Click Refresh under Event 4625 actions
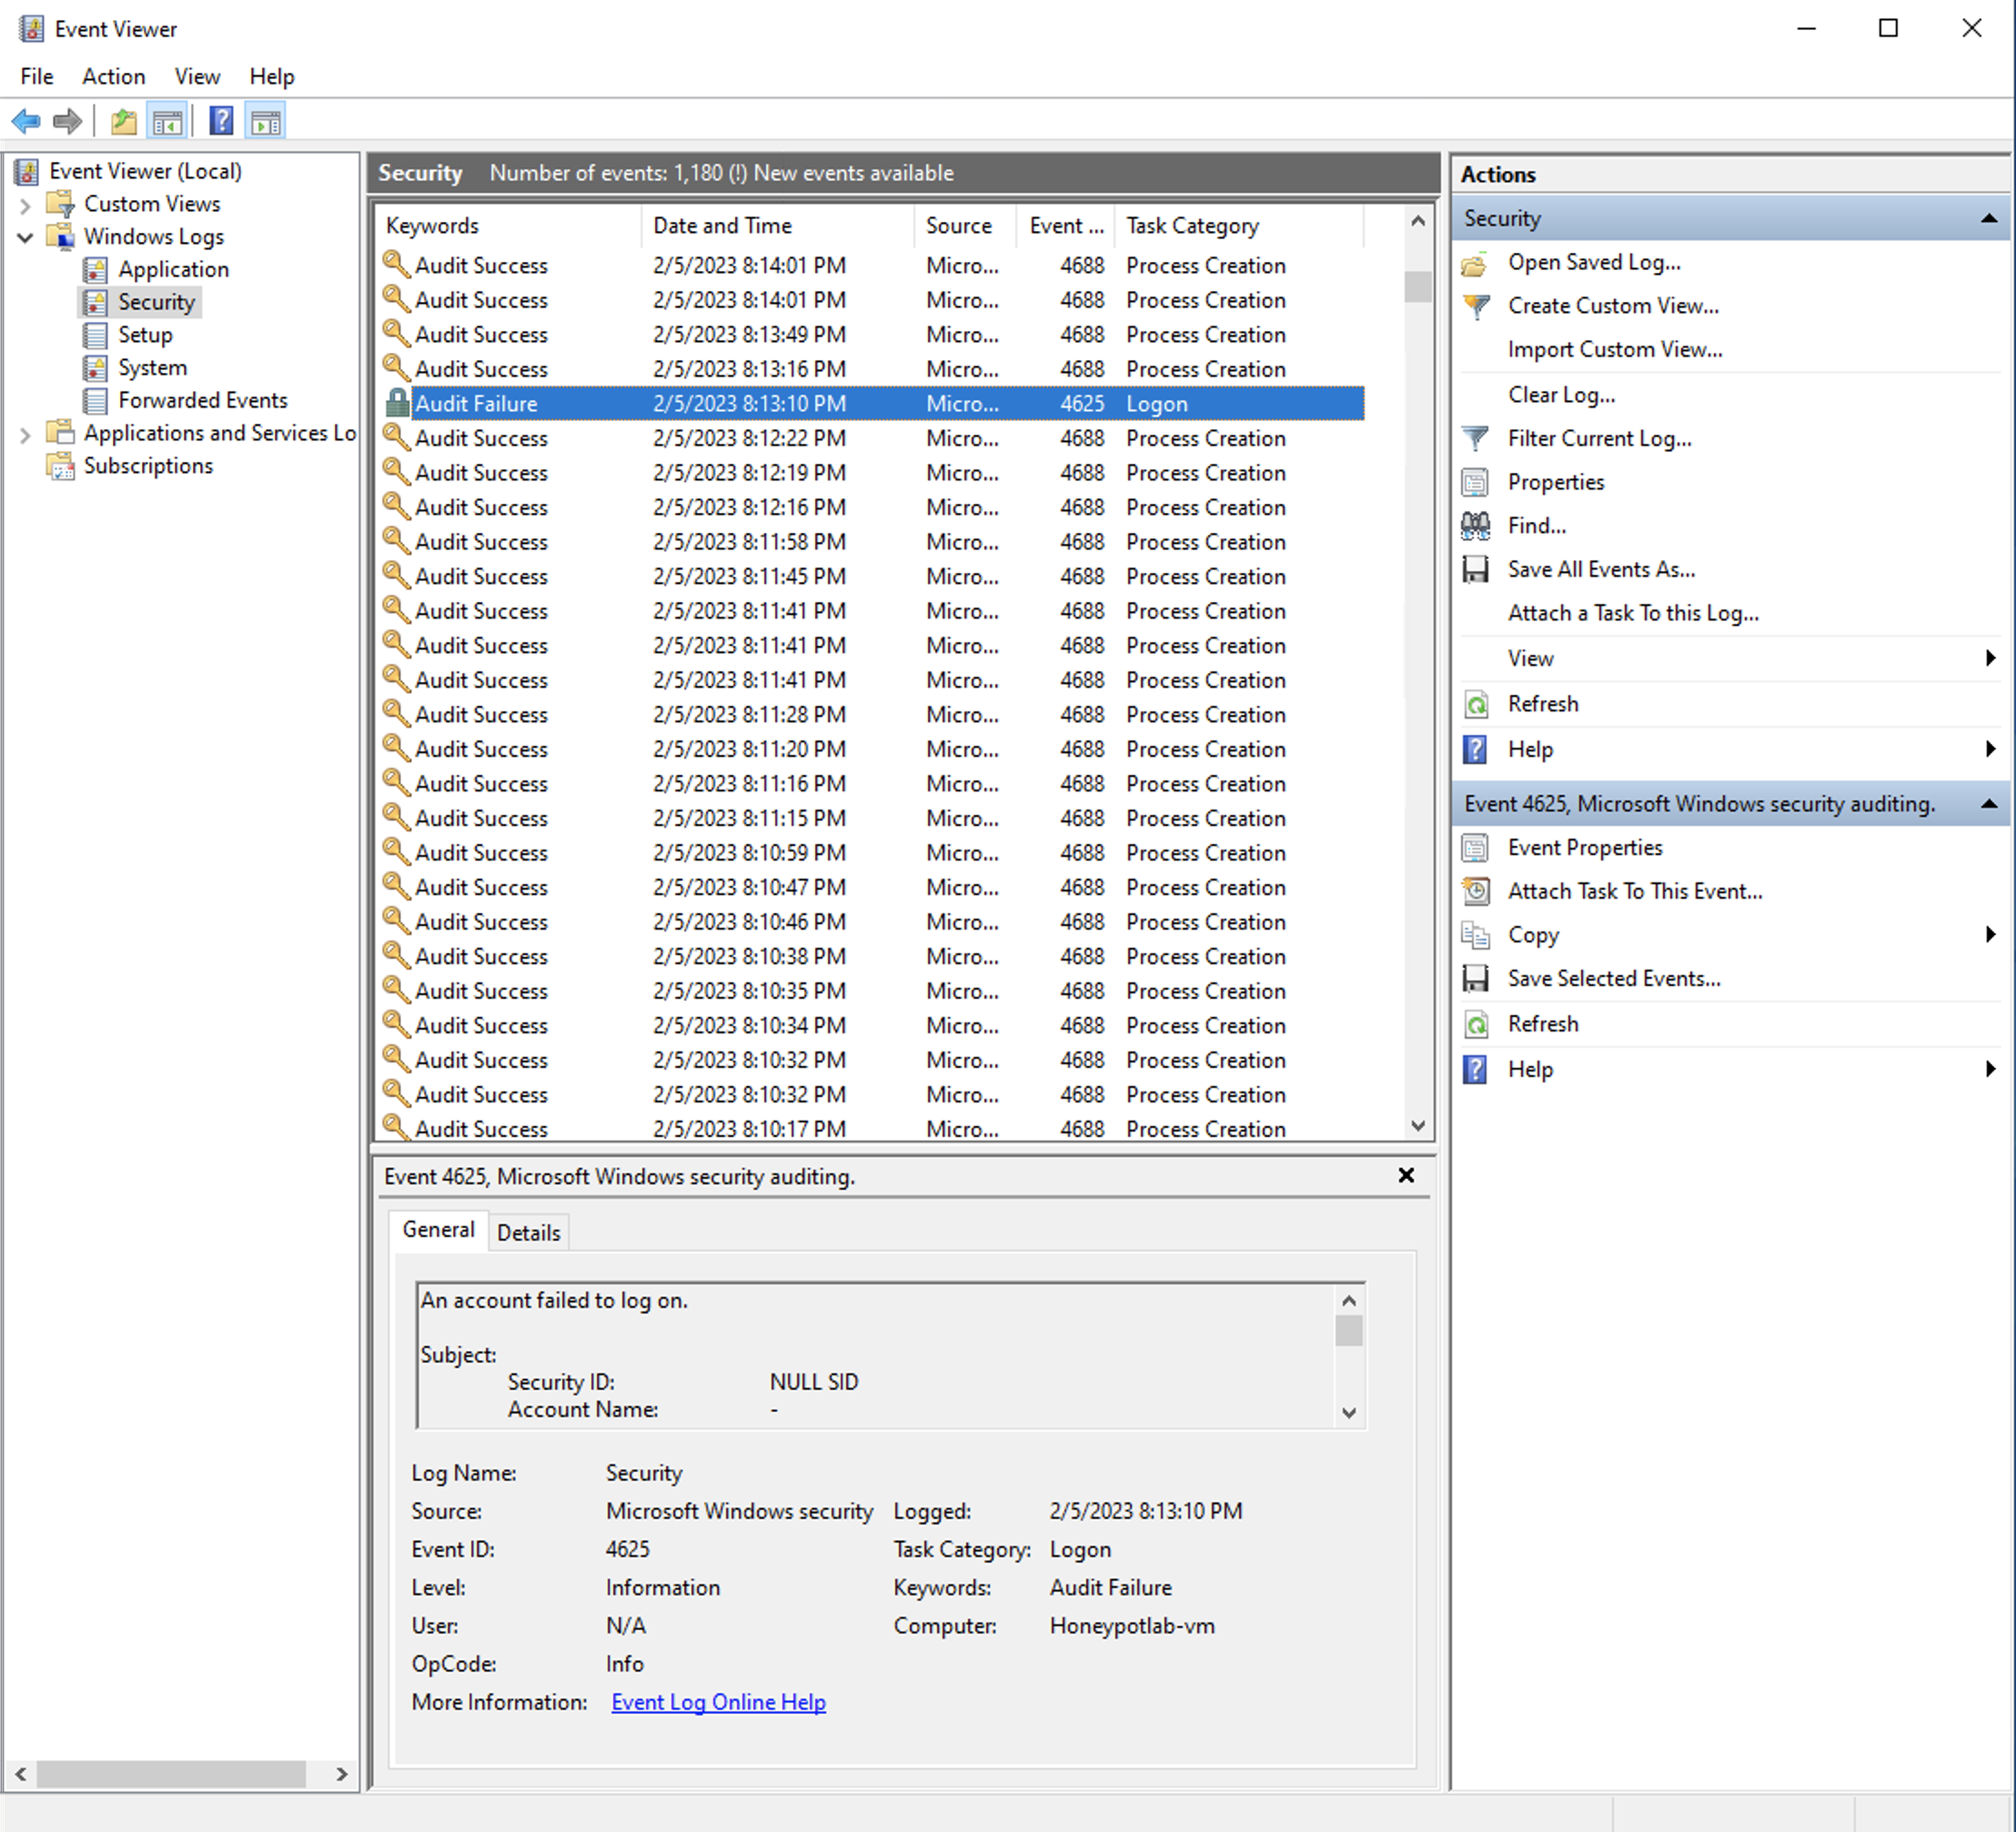Image resolution: width=2016 pixels, height=1832 pixels. pyautogui.click(x=1543, y=1024)
